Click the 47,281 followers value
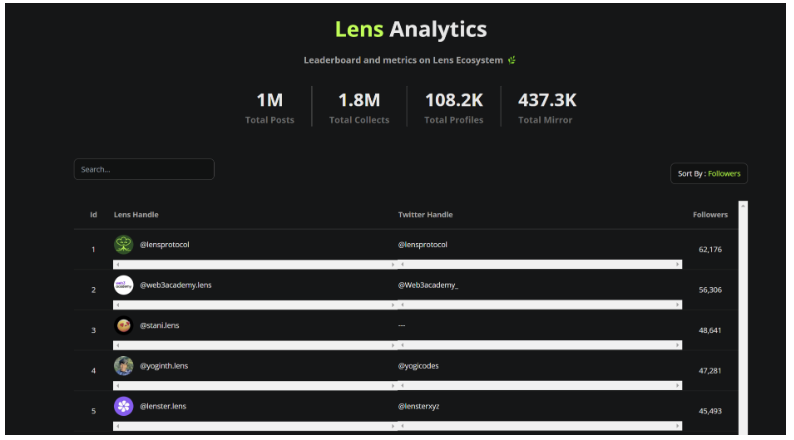The image size is (794, 440). coord(710,371)
